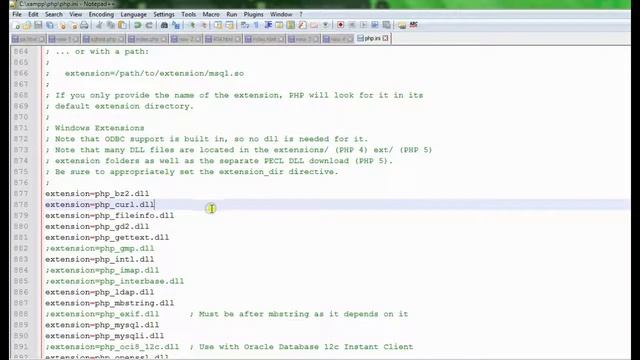Click line 'extension=php_gettext.dll'
This screenshot has width=640, height=360.
coord(107,238)
